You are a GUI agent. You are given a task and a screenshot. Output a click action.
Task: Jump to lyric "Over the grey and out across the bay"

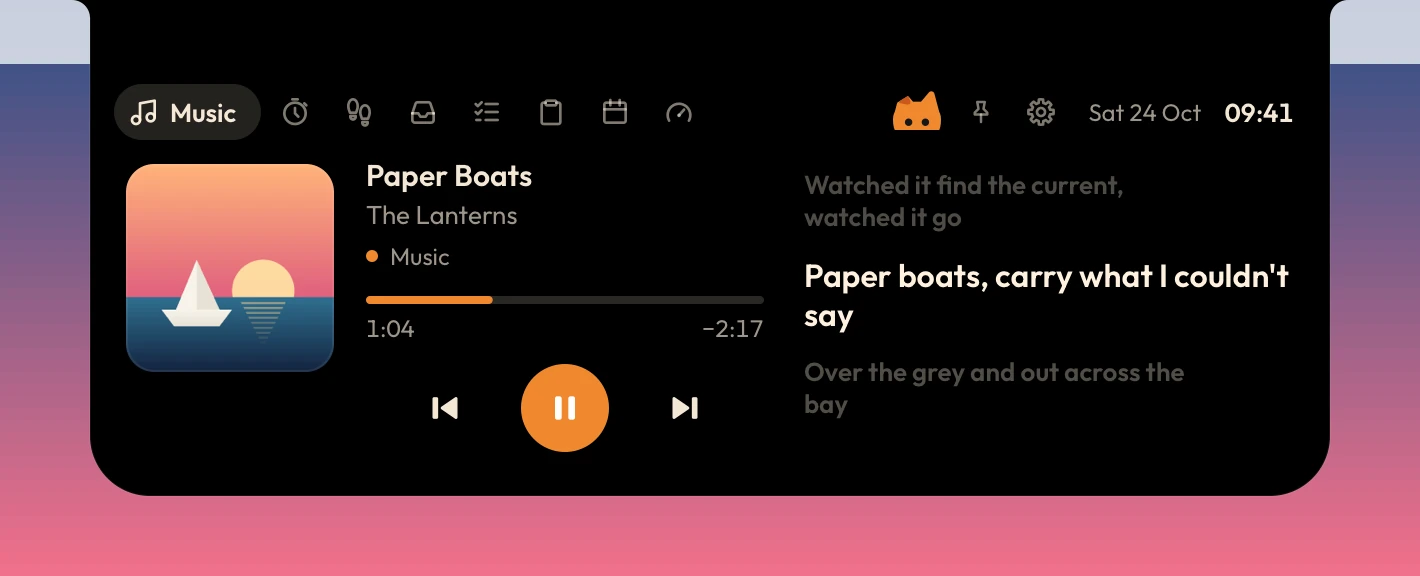pos(994,389)
